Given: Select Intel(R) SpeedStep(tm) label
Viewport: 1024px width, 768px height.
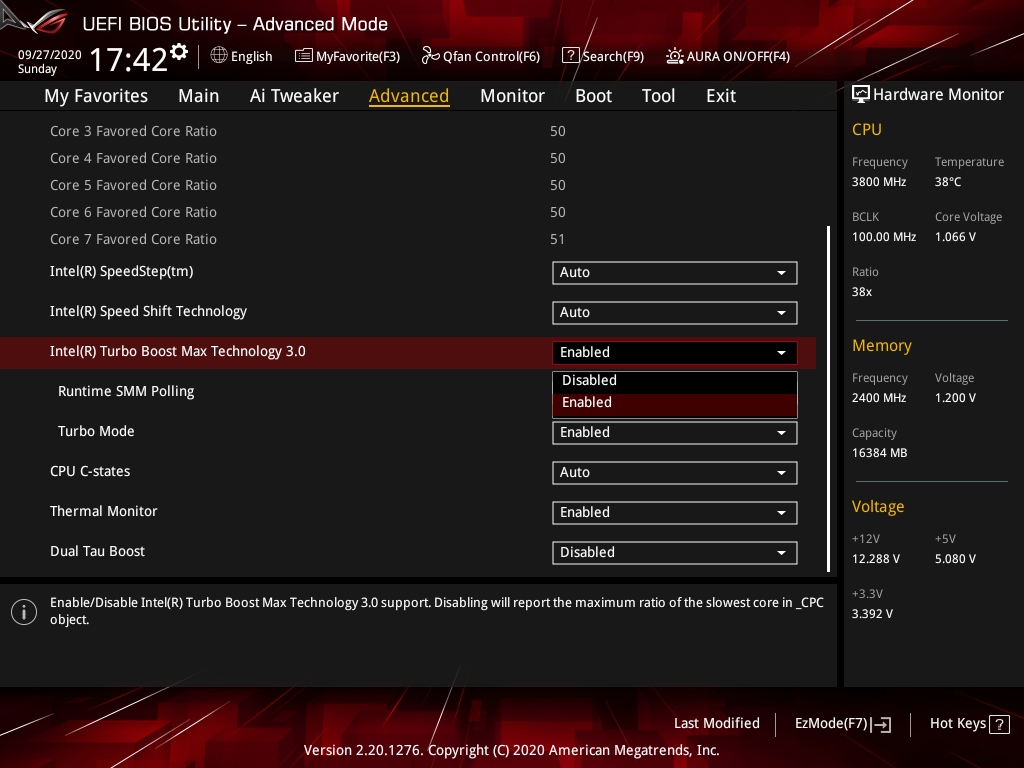Looking at the screenshot, I should click(x=121, y=271).
